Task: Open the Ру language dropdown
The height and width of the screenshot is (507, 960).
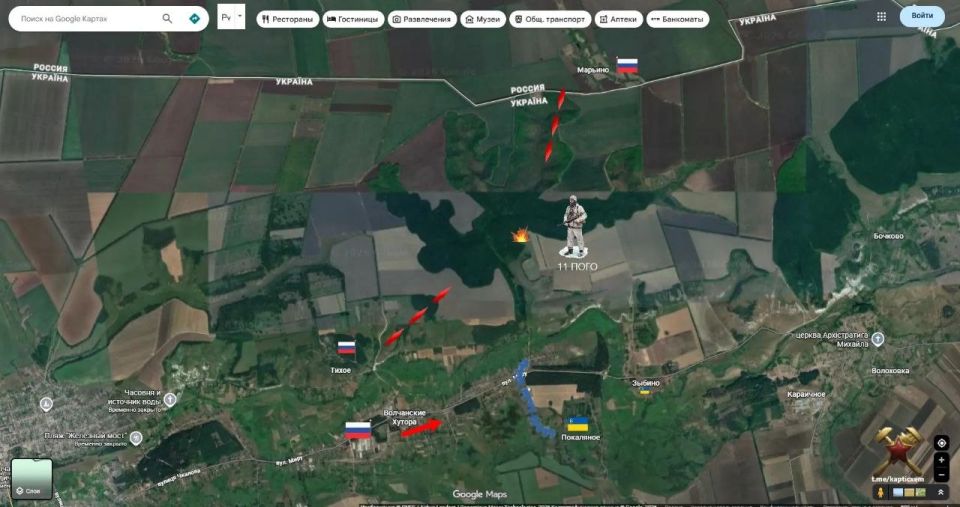Action: click(x=230, y=16)
